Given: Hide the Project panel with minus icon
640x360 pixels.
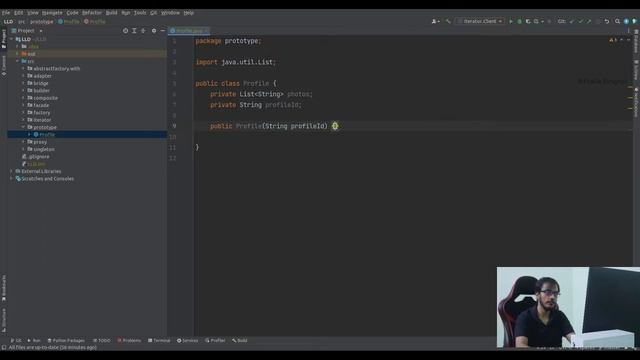Looking at the screenshot, I should [162, 31].
